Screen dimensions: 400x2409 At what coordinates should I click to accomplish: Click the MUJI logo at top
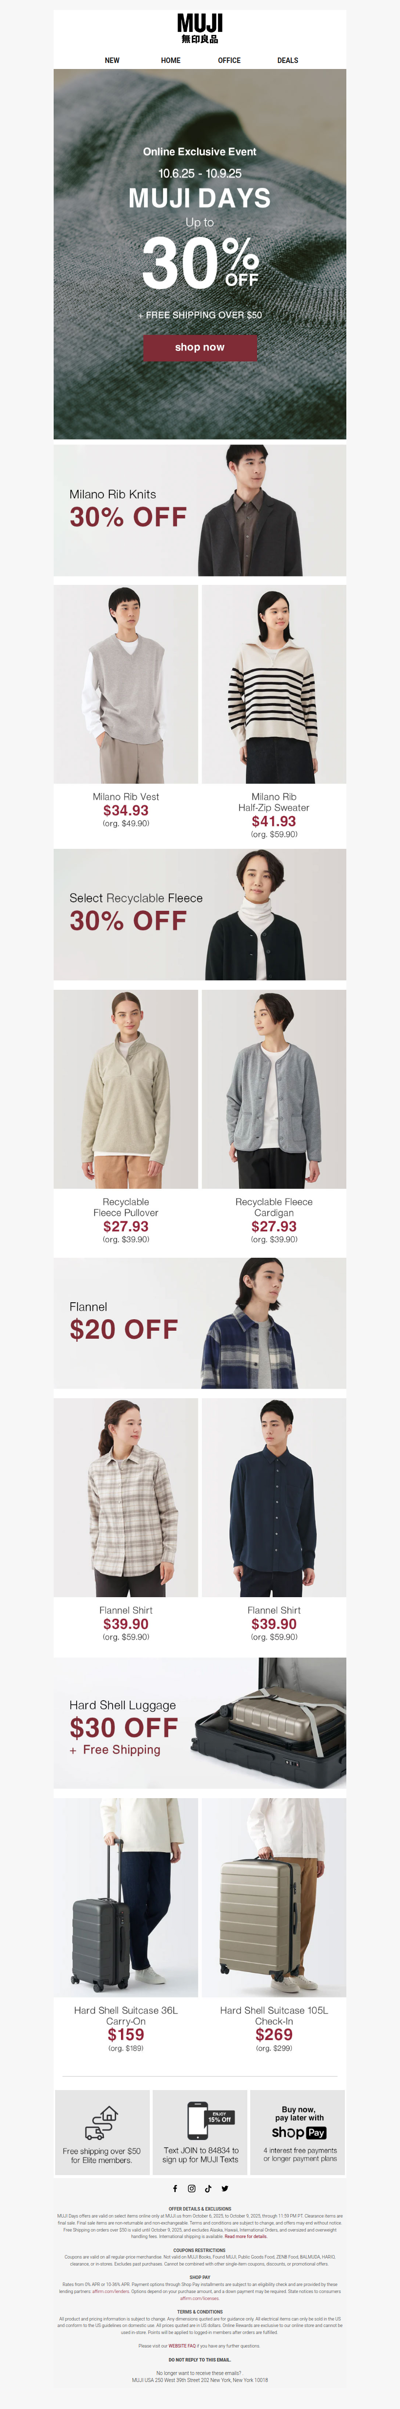[x=200, y=28]
